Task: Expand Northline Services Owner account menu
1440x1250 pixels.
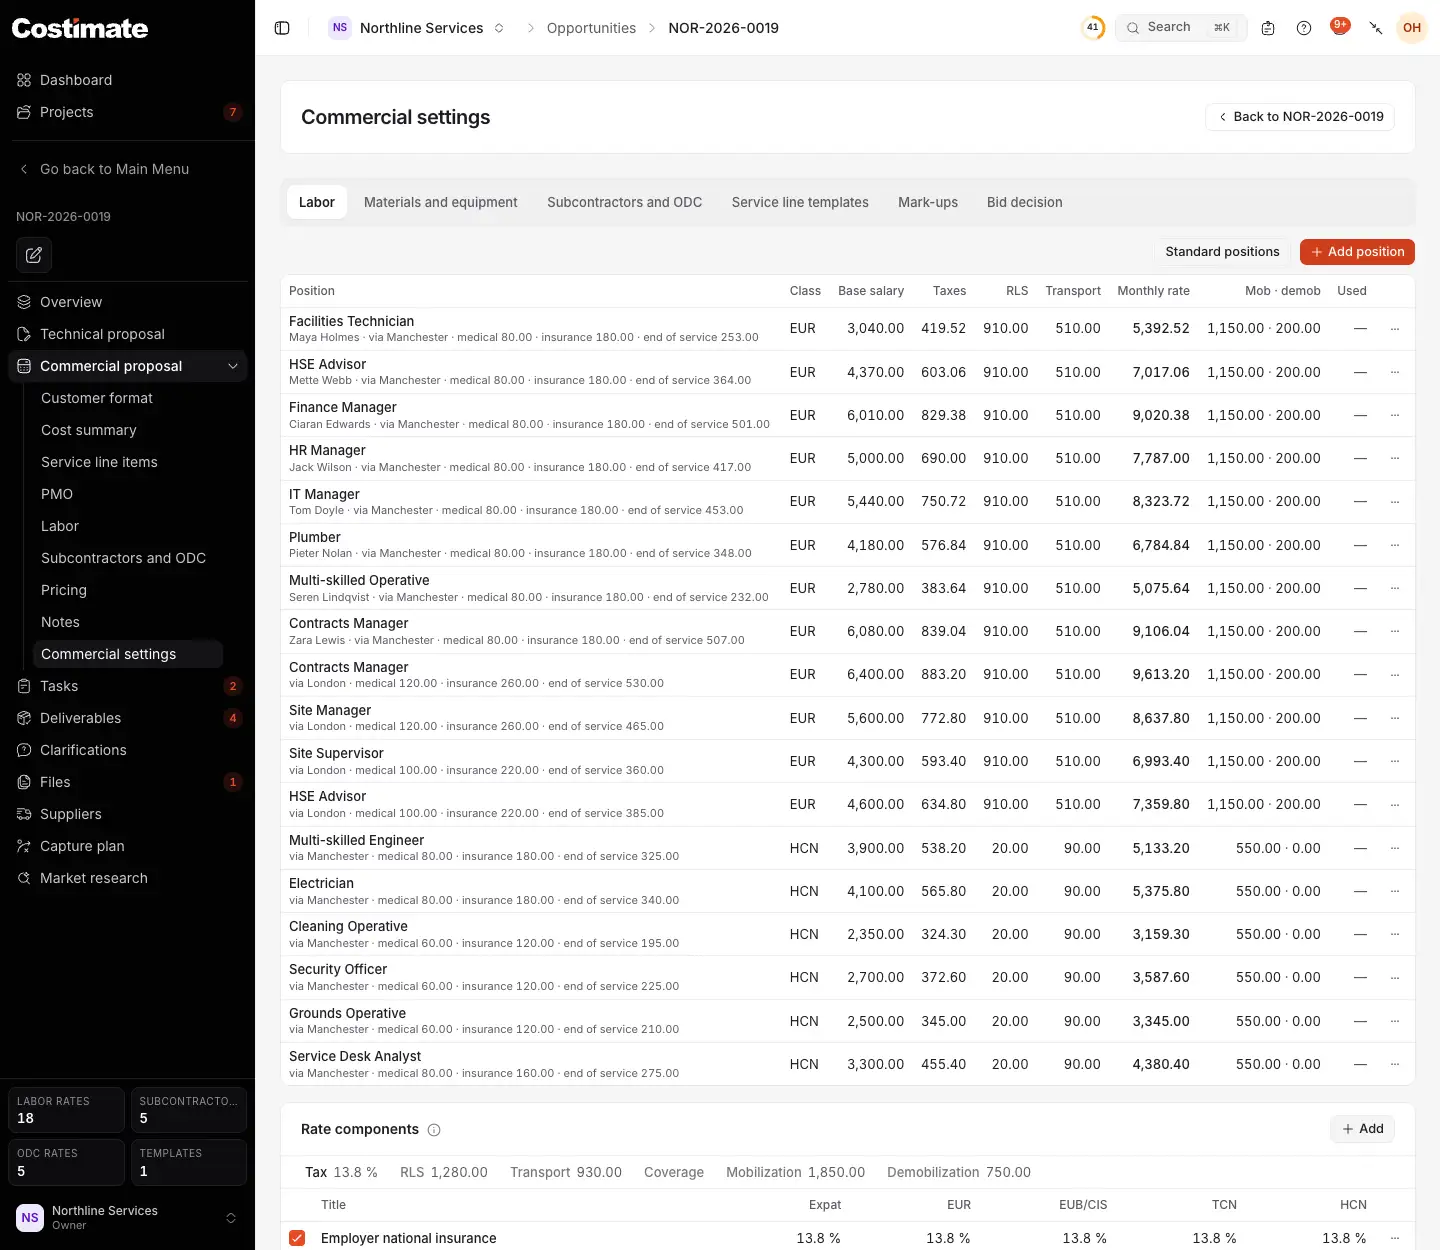Action: [127, 1217]
